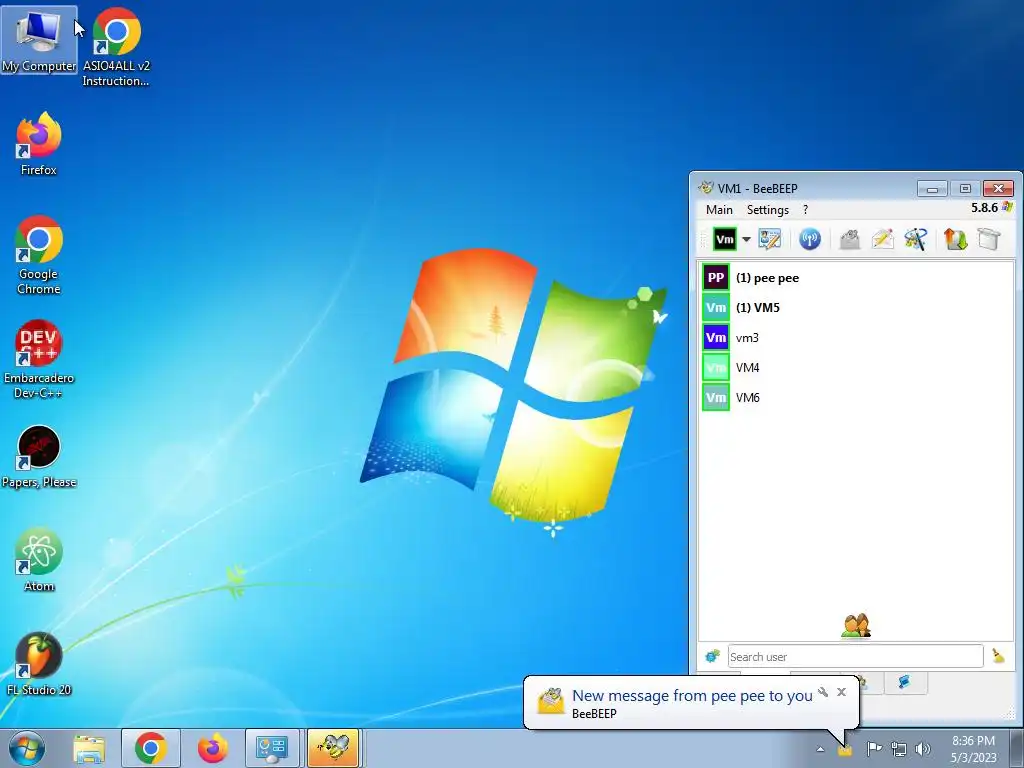Click the PP avatar of pee pee
The height and width of the screenshot is (768, 1024).
(x=716, y=278)
